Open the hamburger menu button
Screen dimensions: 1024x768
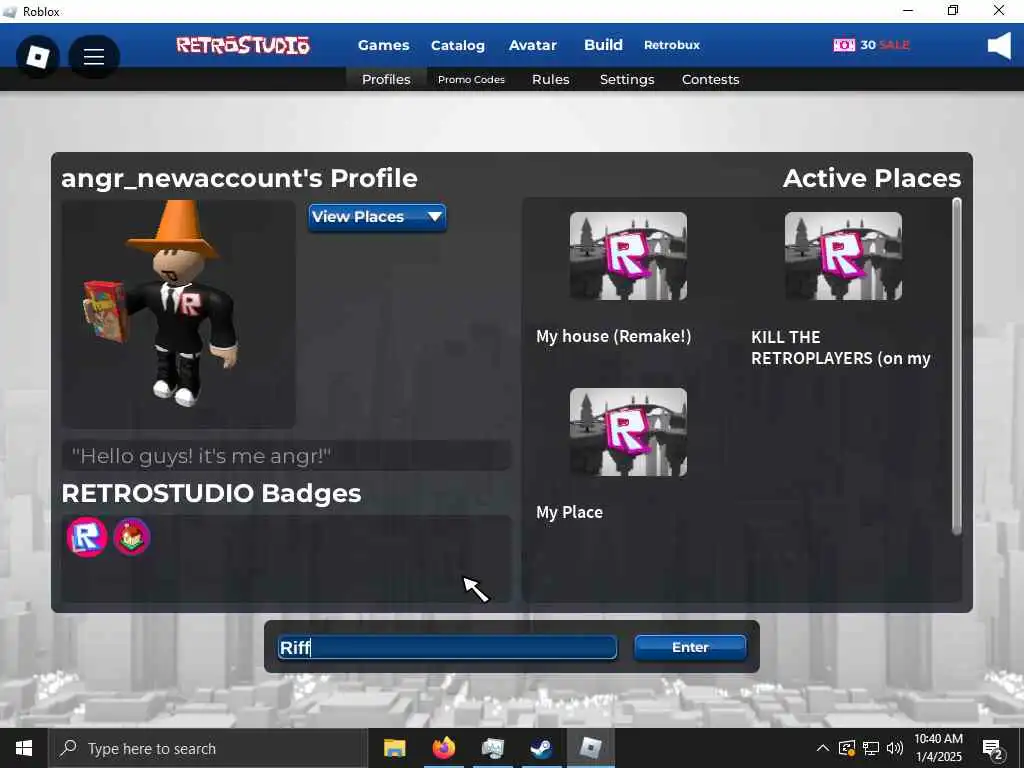(x=93, y=57)
